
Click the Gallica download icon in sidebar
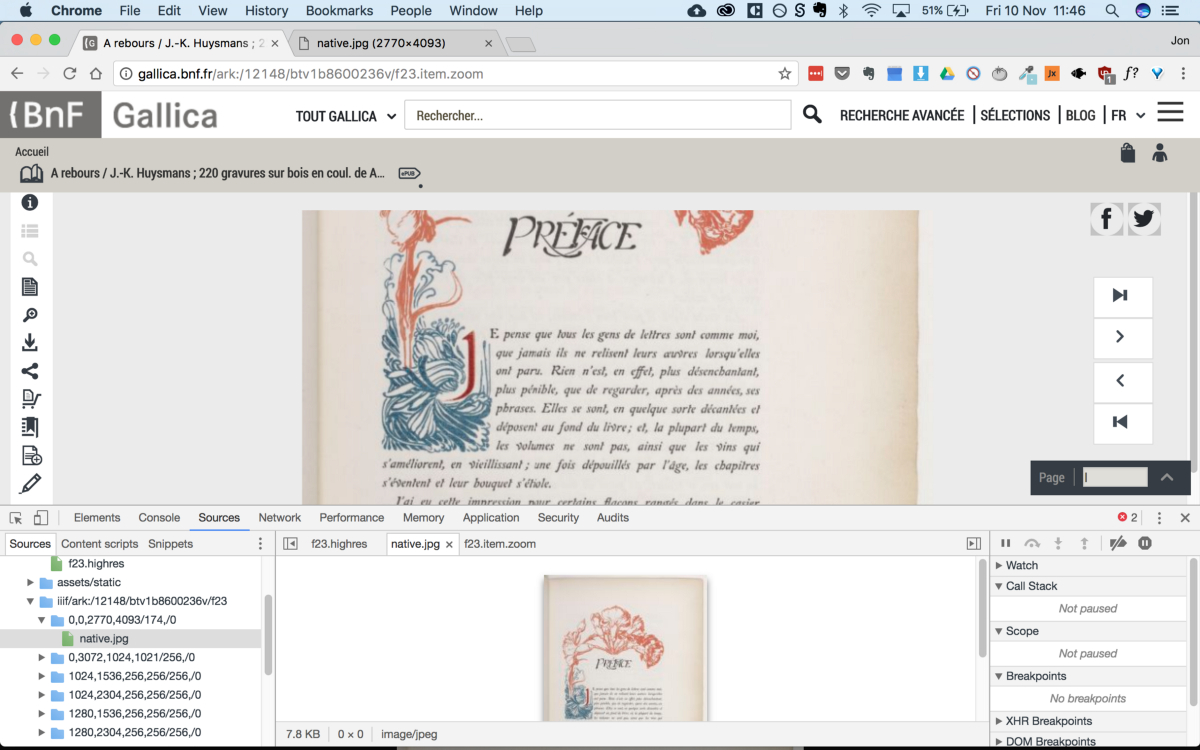click(30, 343)
